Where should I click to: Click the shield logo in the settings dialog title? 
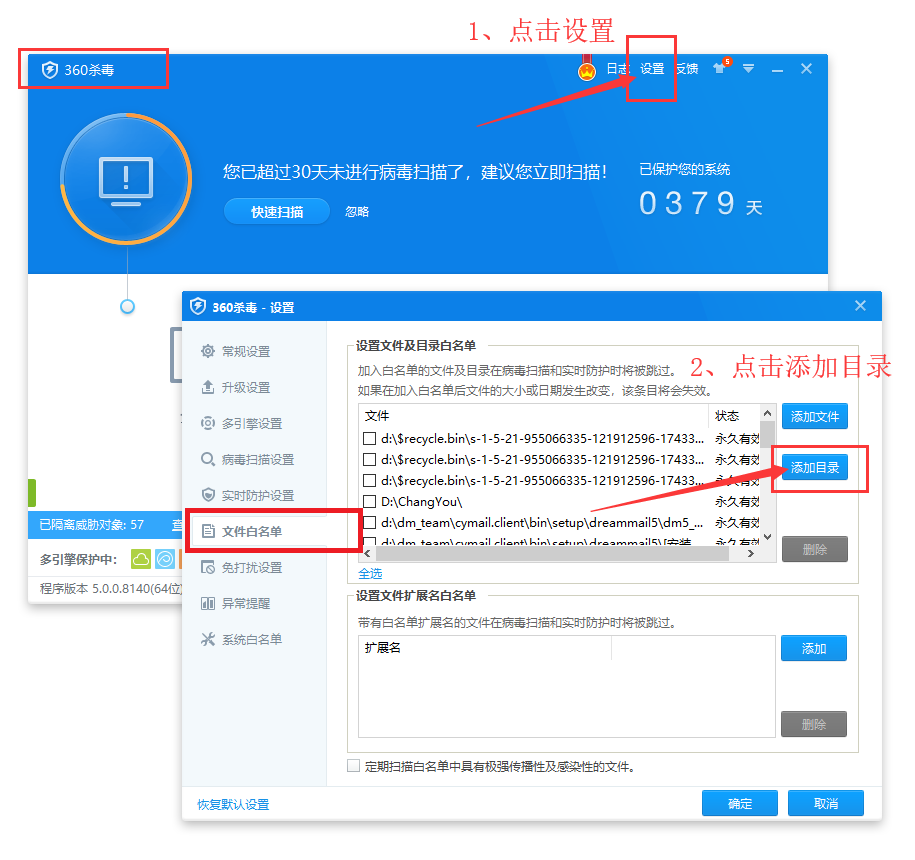[198, 306]
